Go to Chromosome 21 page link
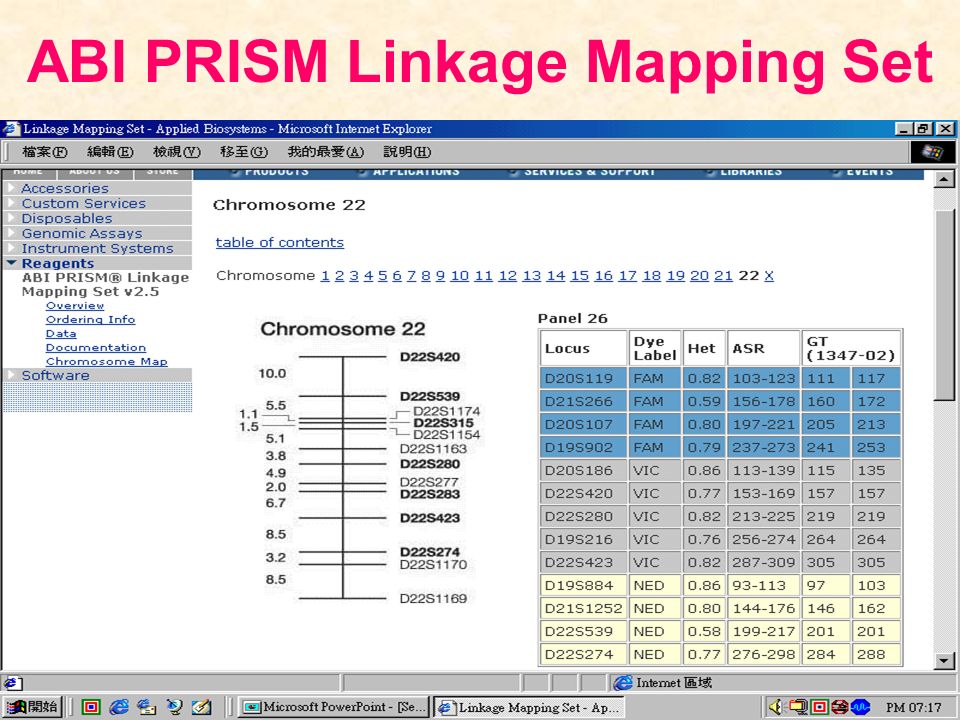 coord(723,276)
